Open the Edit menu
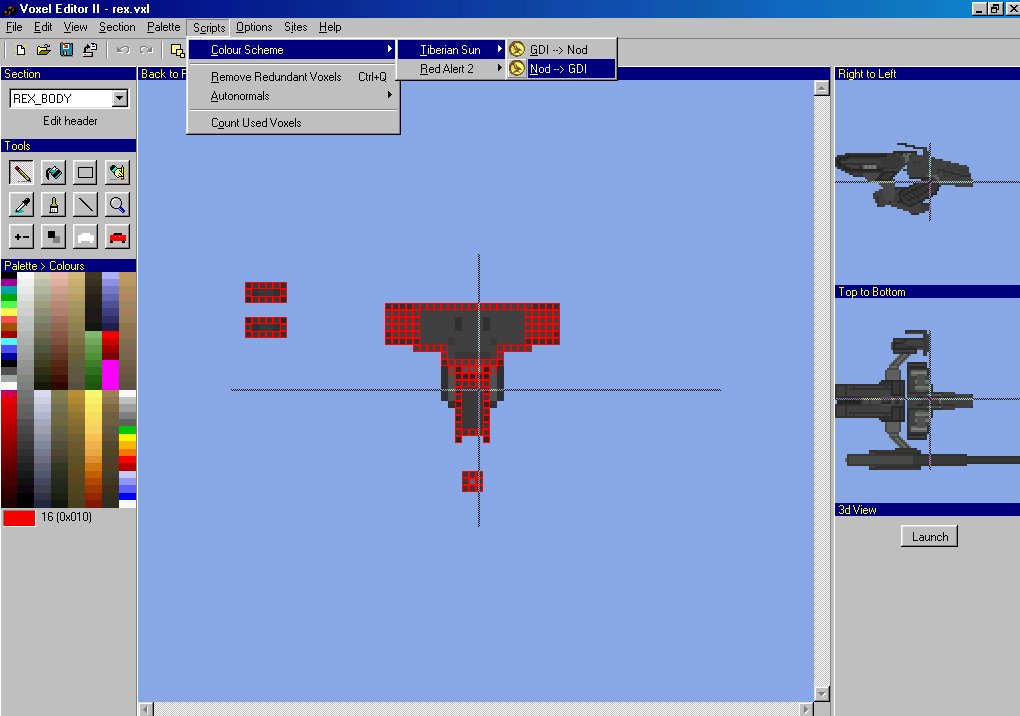 [x=43, y=27]
